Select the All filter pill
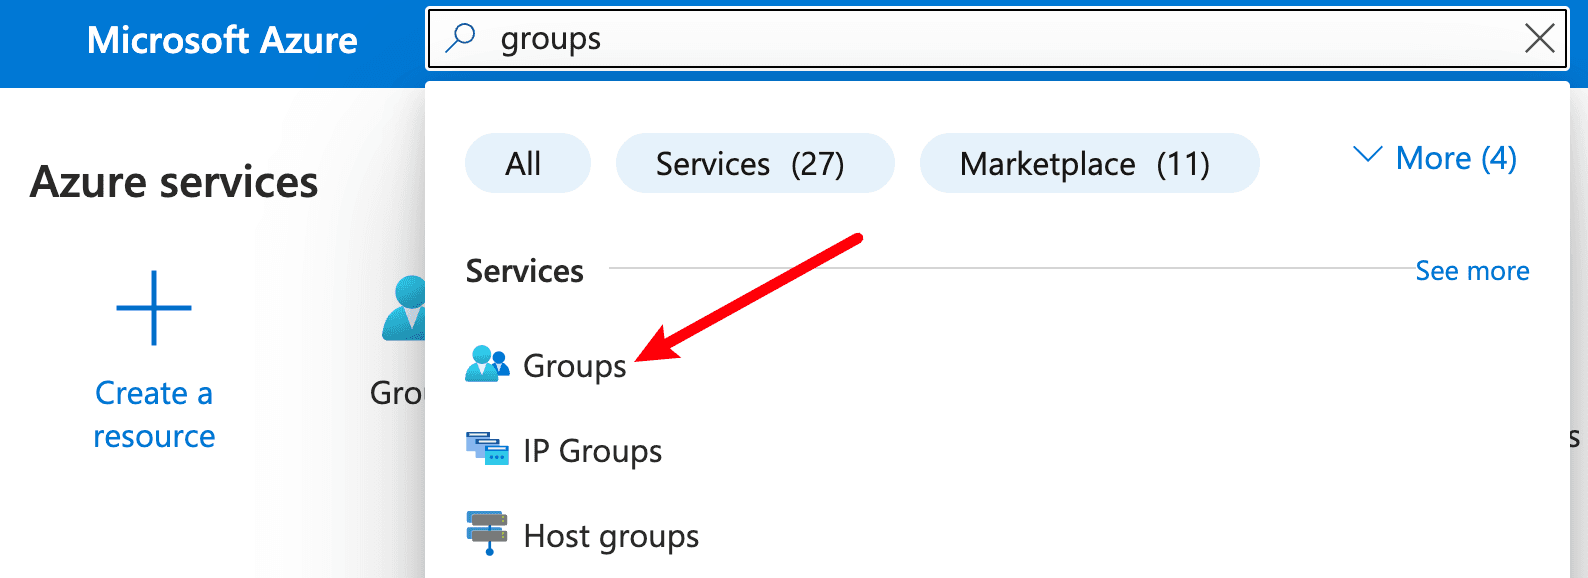 [527, 163]
